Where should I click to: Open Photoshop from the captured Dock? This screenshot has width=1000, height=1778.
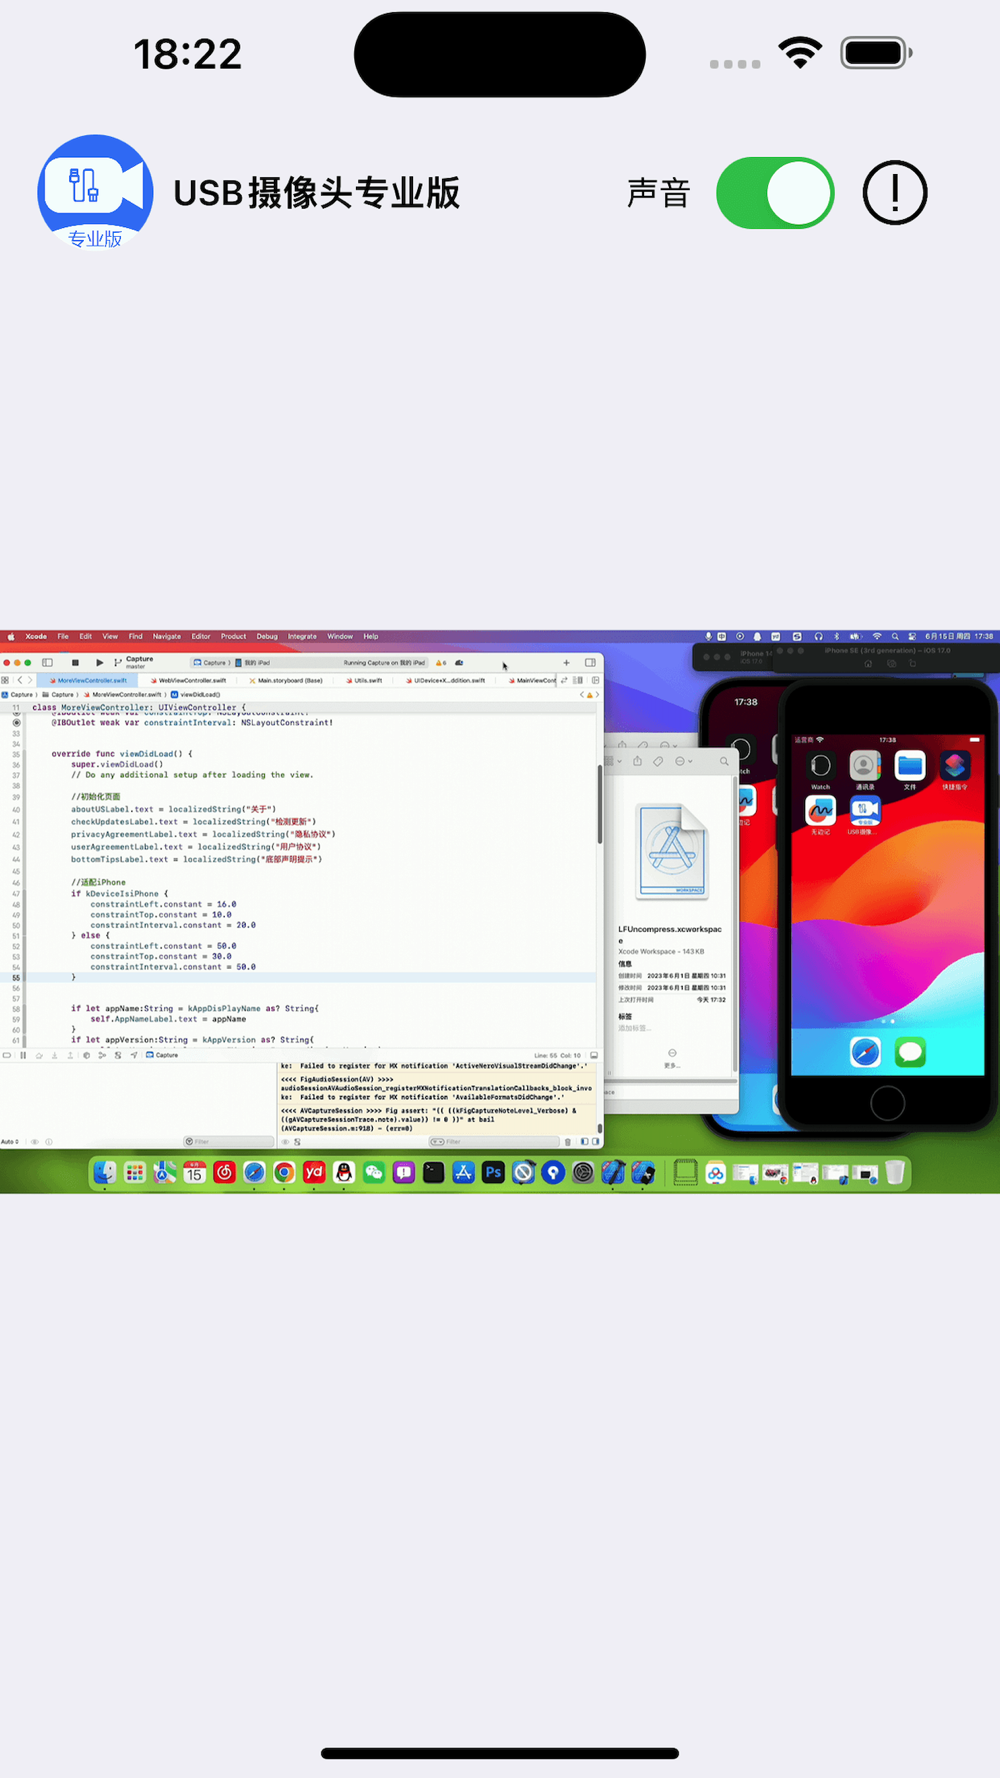(493, 1173)
